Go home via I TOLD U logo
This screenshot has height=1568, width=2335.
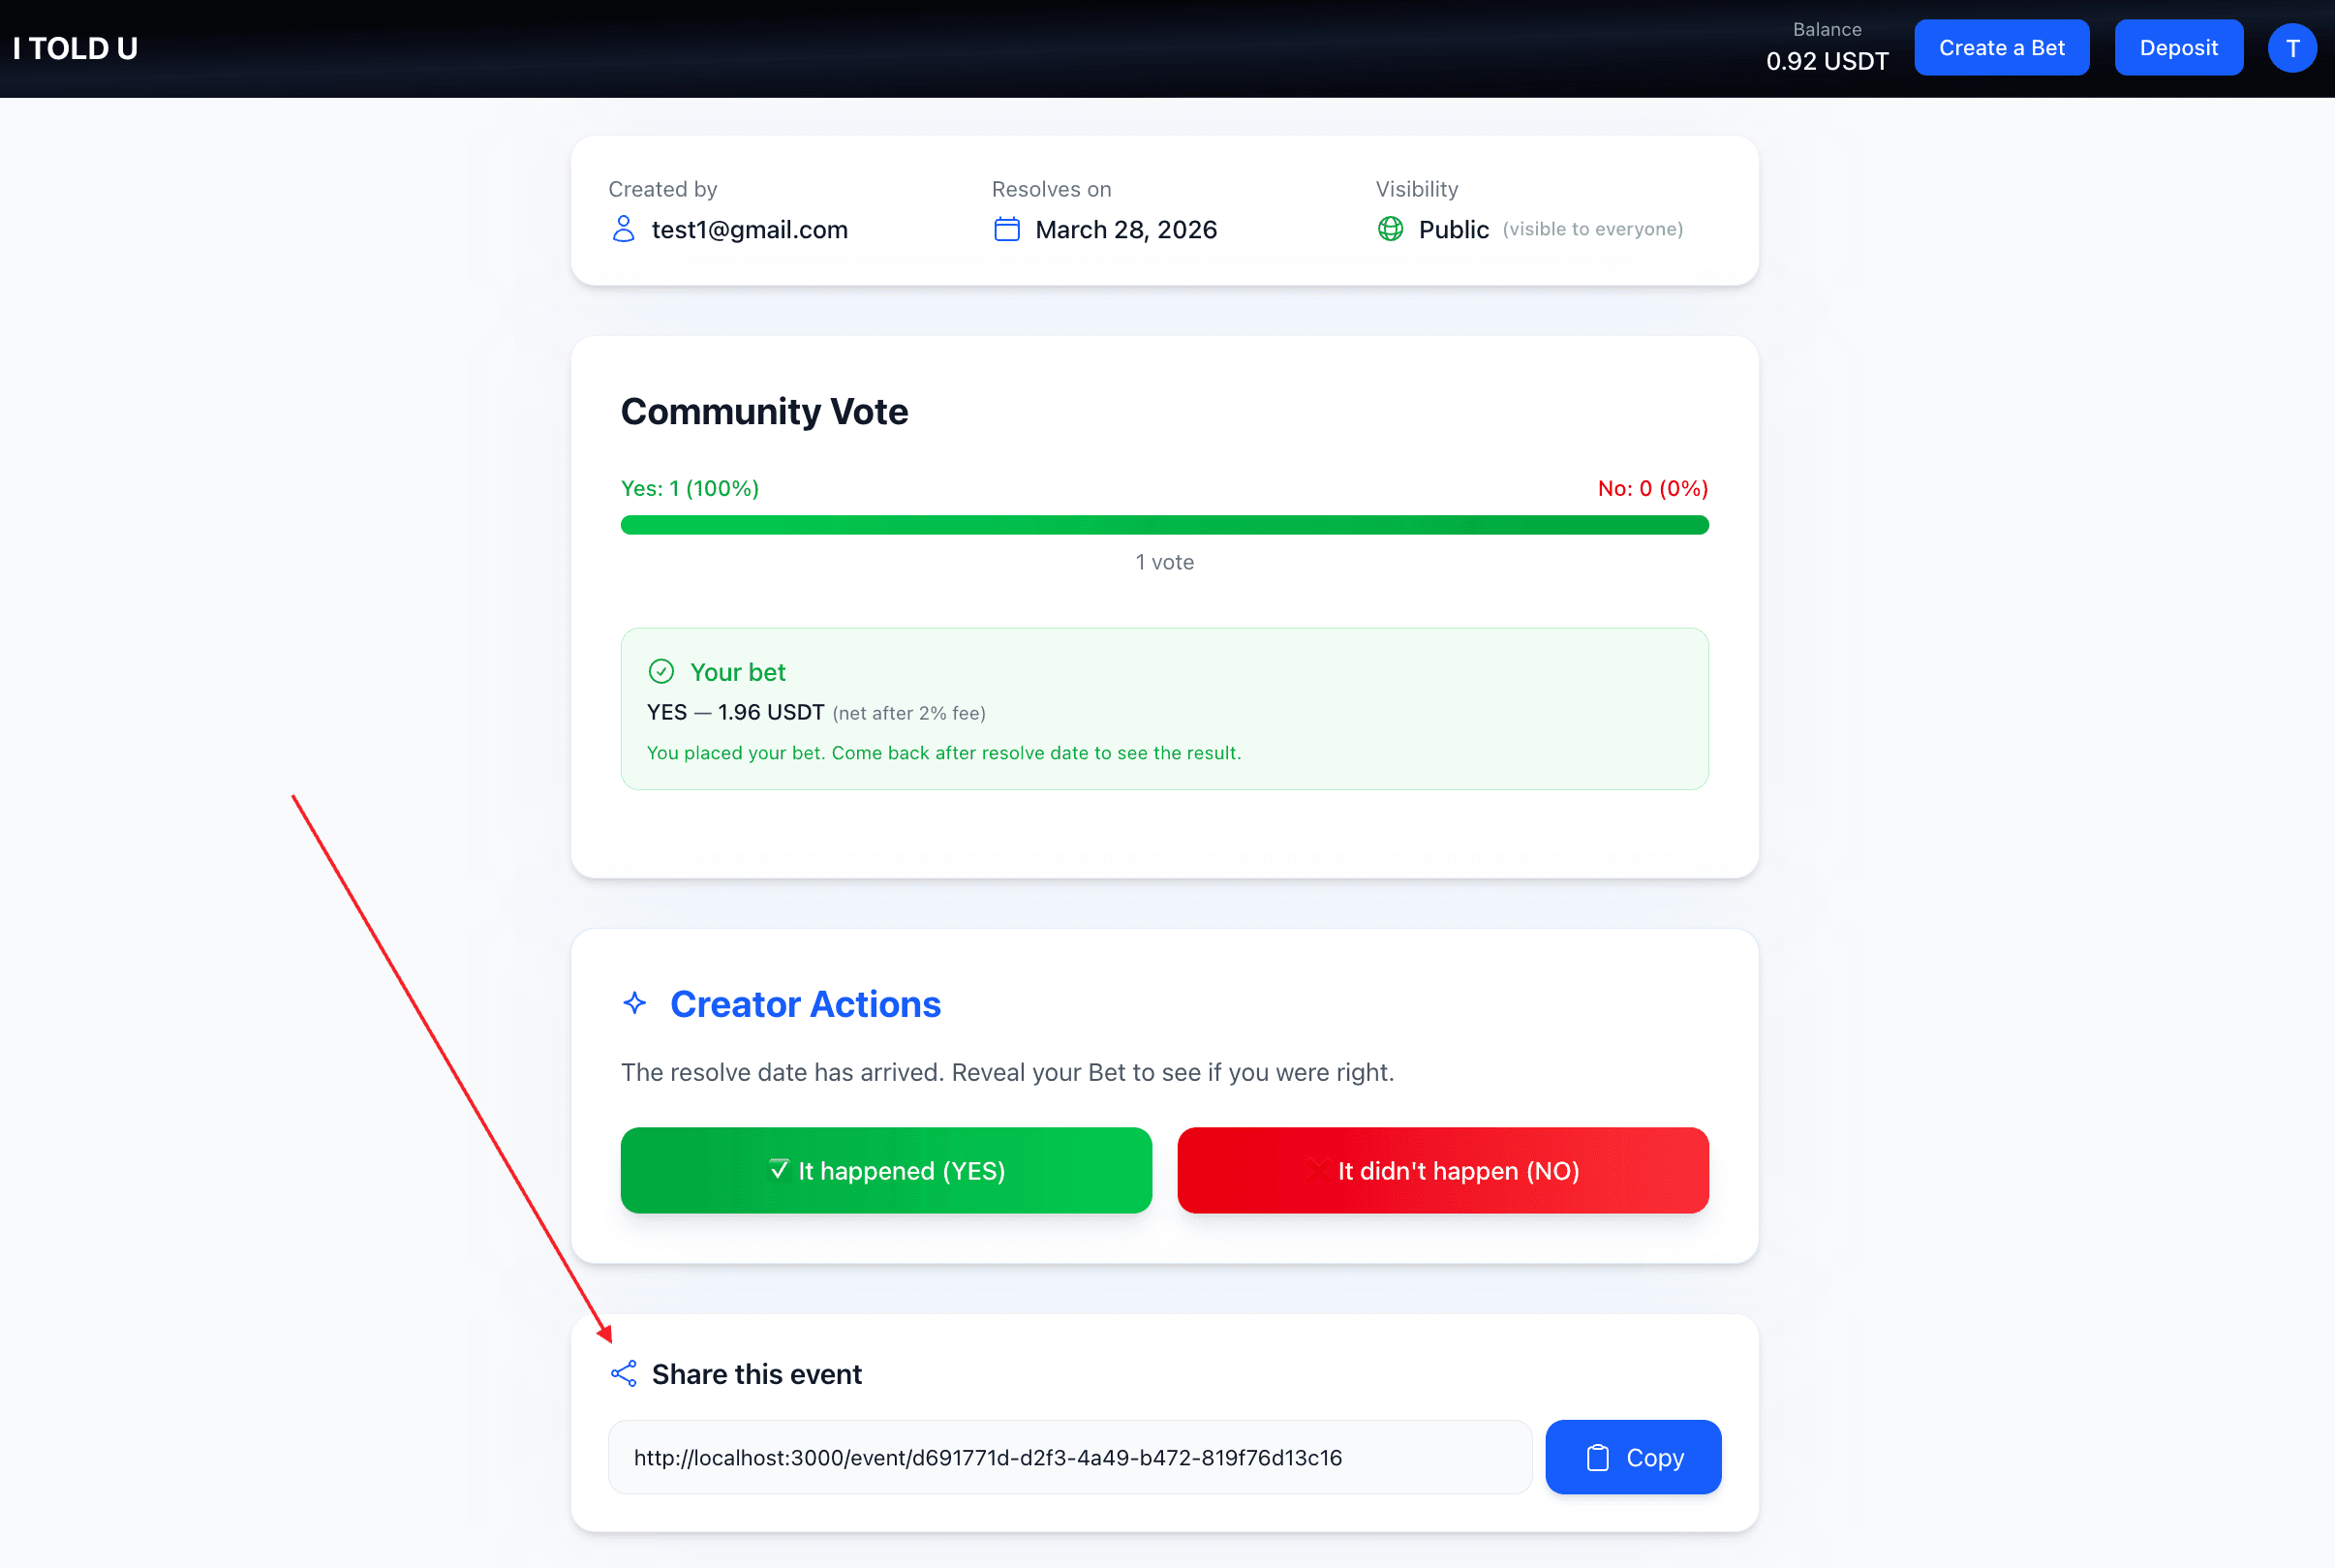pos(75,48)
